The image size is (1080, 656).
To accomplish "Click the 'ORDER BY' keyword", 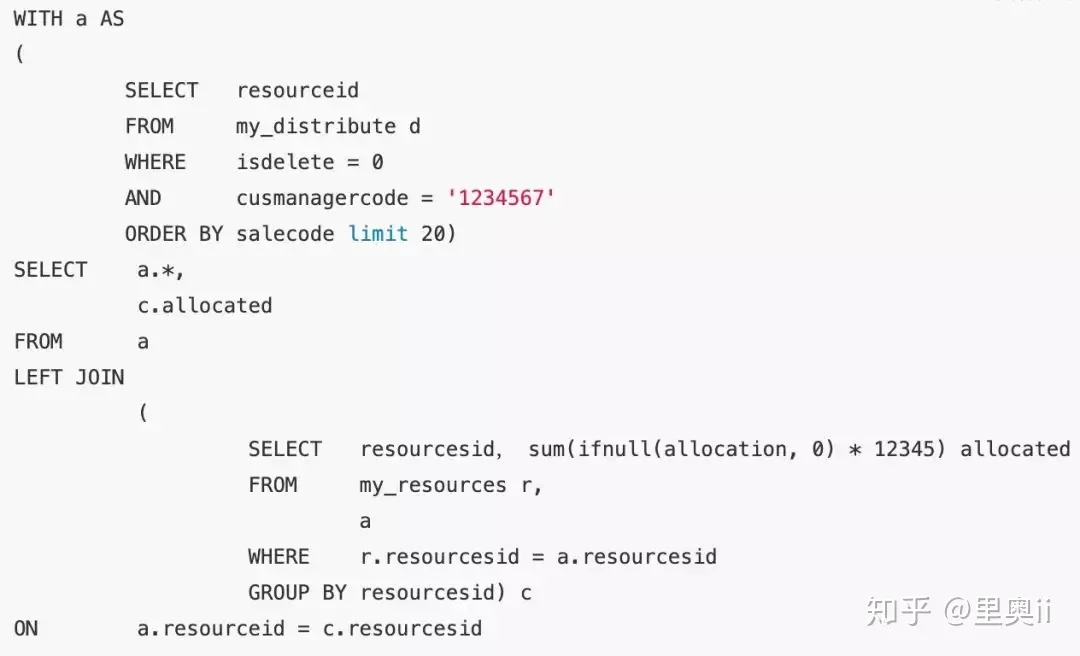I will tap(174, 234).
